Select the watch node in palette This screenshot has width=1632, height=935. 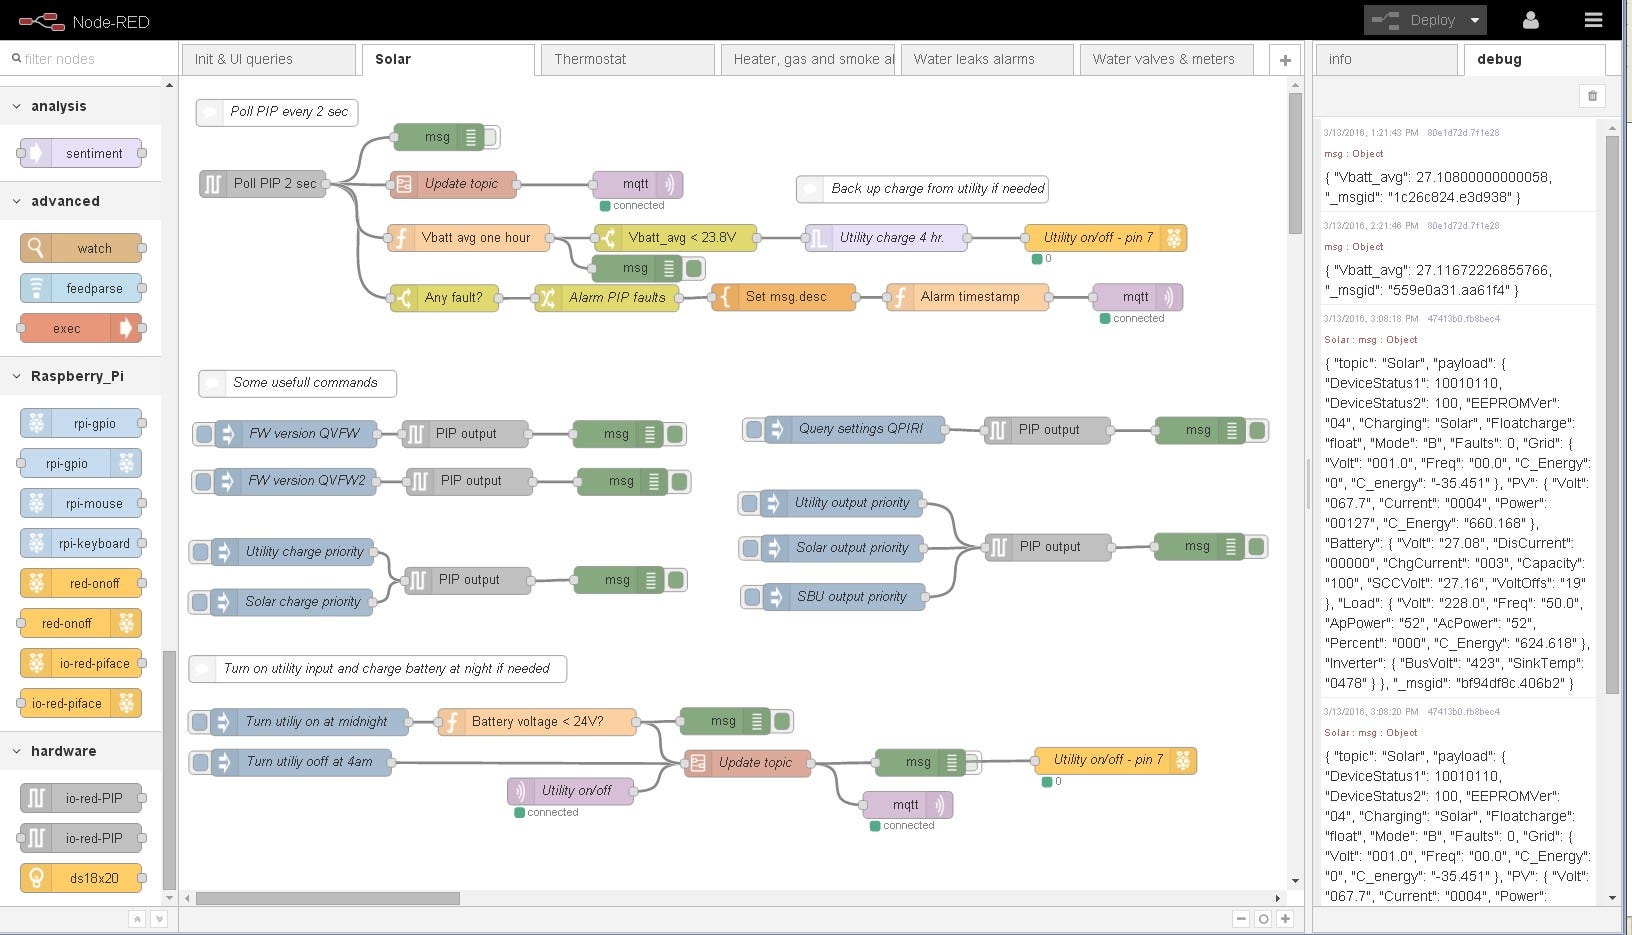tap(81, 248)
